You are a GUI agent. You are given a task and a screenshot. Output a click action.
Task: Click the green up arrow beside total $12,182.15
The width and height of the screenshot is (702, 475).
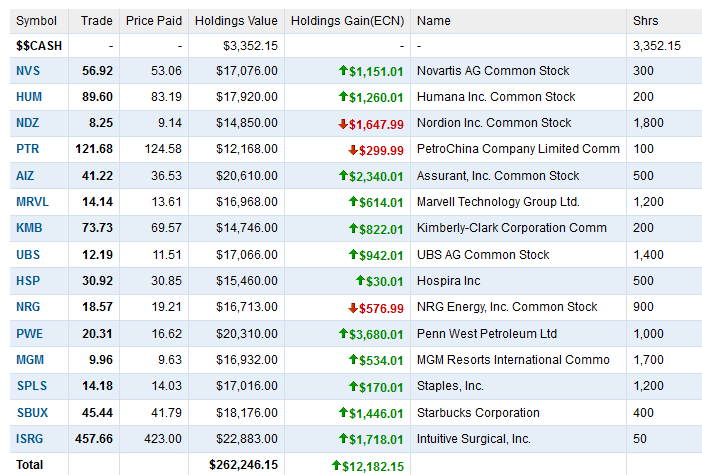coord(336,465)
